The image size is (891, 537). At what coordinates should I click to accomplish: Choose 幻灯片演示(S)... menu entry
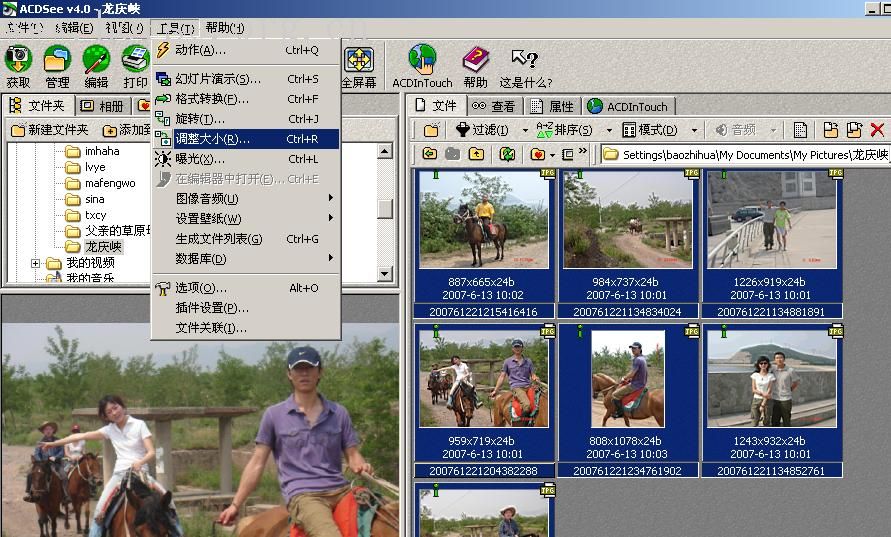(245, 79)
